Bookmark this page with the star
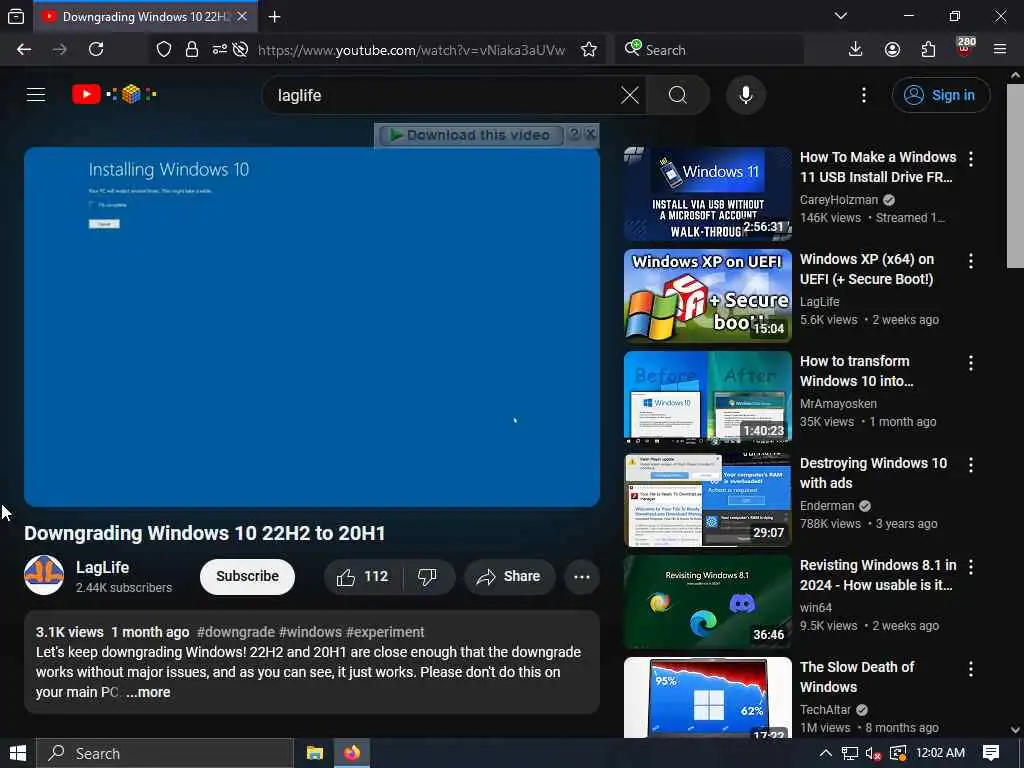Viewport: 1024px width, 768px height. 589,50
